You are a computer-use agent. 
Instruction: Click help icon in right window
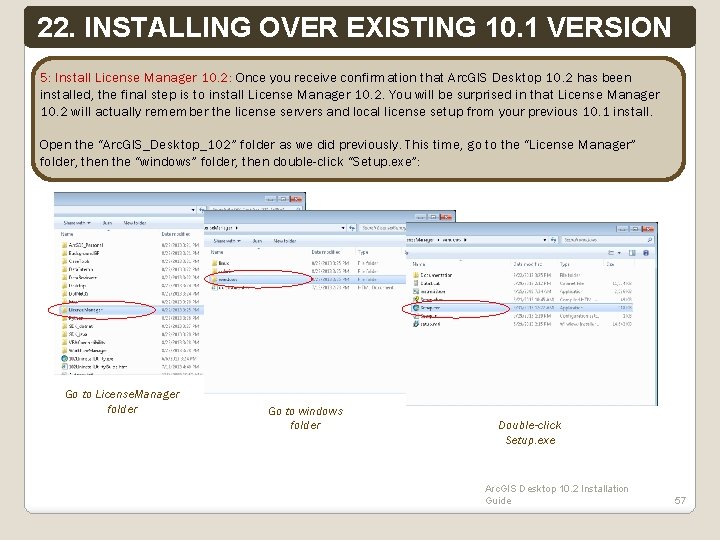click(646, 253)
